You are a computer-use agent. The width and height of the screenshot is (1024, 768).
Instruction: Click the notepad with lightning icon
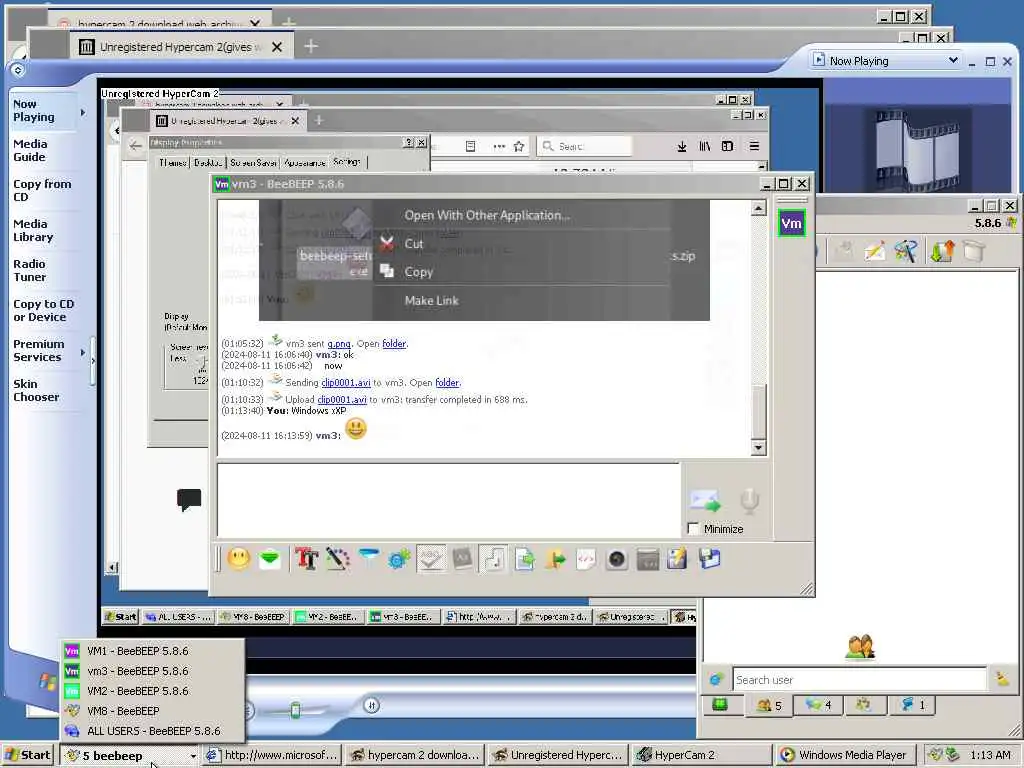click(677, 559)
